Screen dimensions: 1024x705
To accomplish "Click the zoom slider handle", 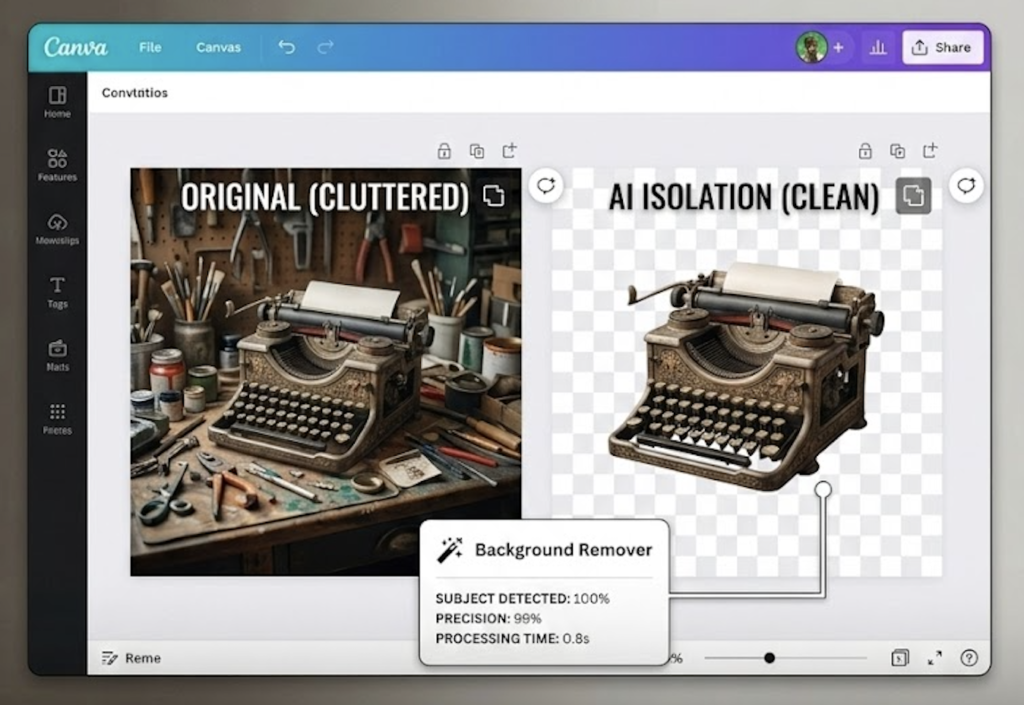I will point(769,658).
